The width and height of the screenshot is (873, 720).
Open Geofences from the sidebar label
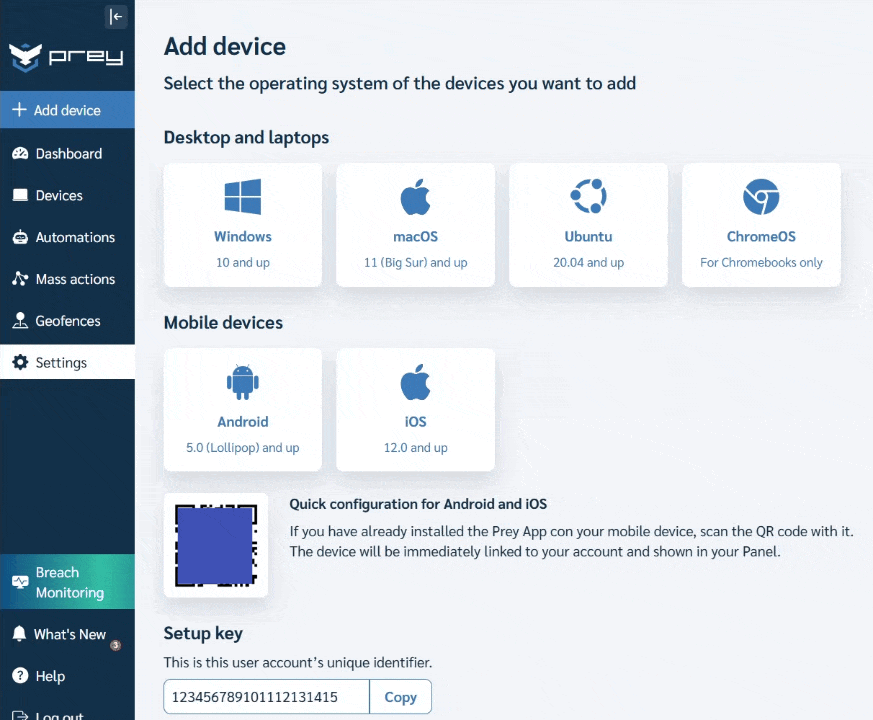68,321
